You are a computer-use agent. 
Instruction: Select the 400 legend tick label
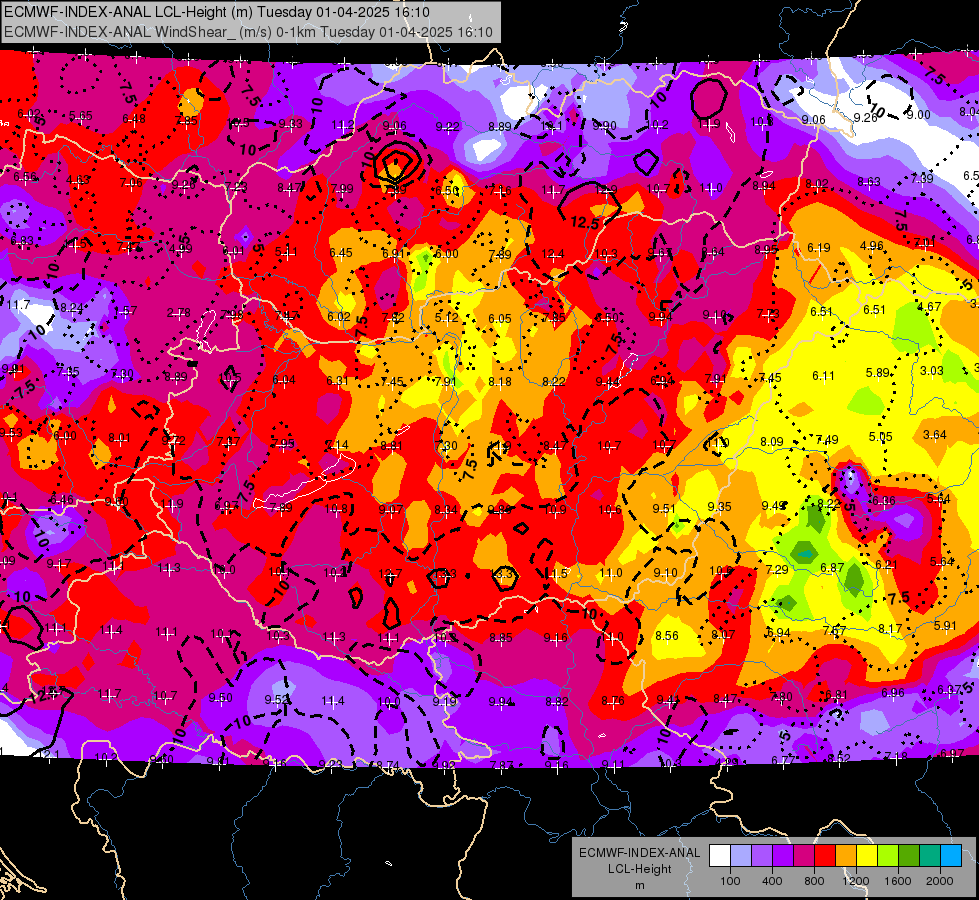point(772,881)
